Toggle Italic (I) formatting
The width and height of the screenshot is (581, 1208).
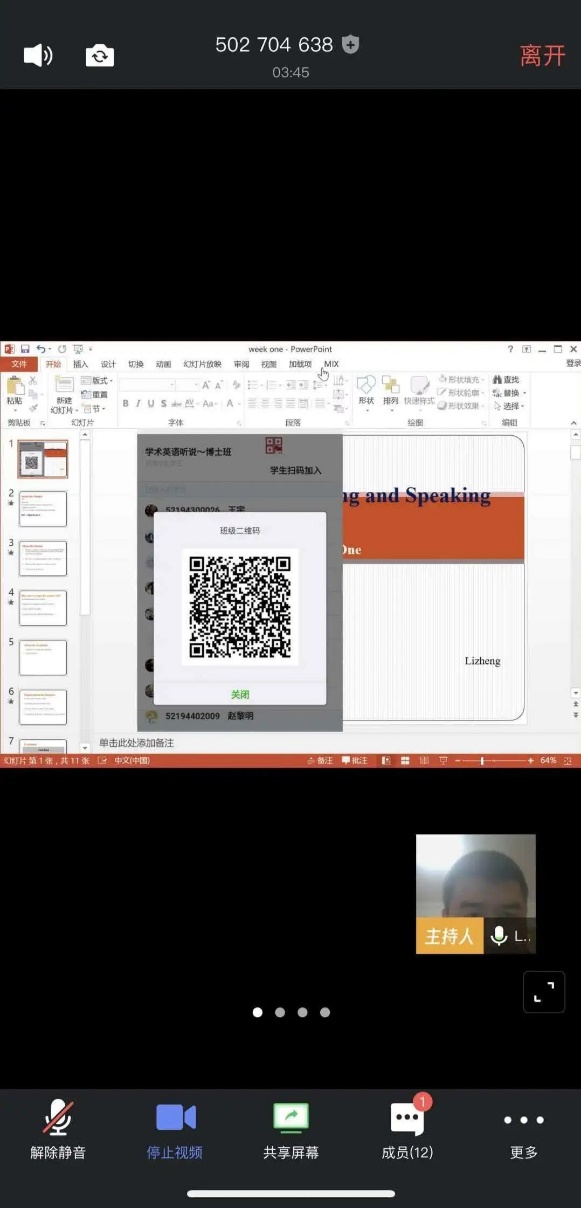(x=138, y=404)
